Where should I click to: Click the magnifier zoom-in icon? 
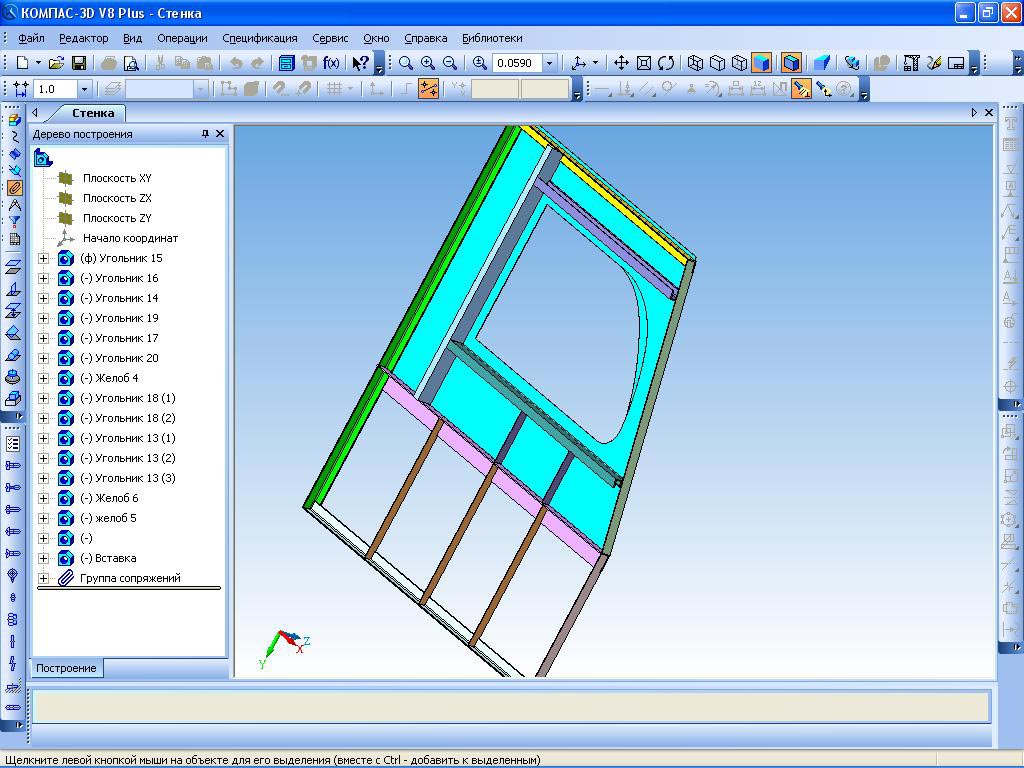[428, 63]
